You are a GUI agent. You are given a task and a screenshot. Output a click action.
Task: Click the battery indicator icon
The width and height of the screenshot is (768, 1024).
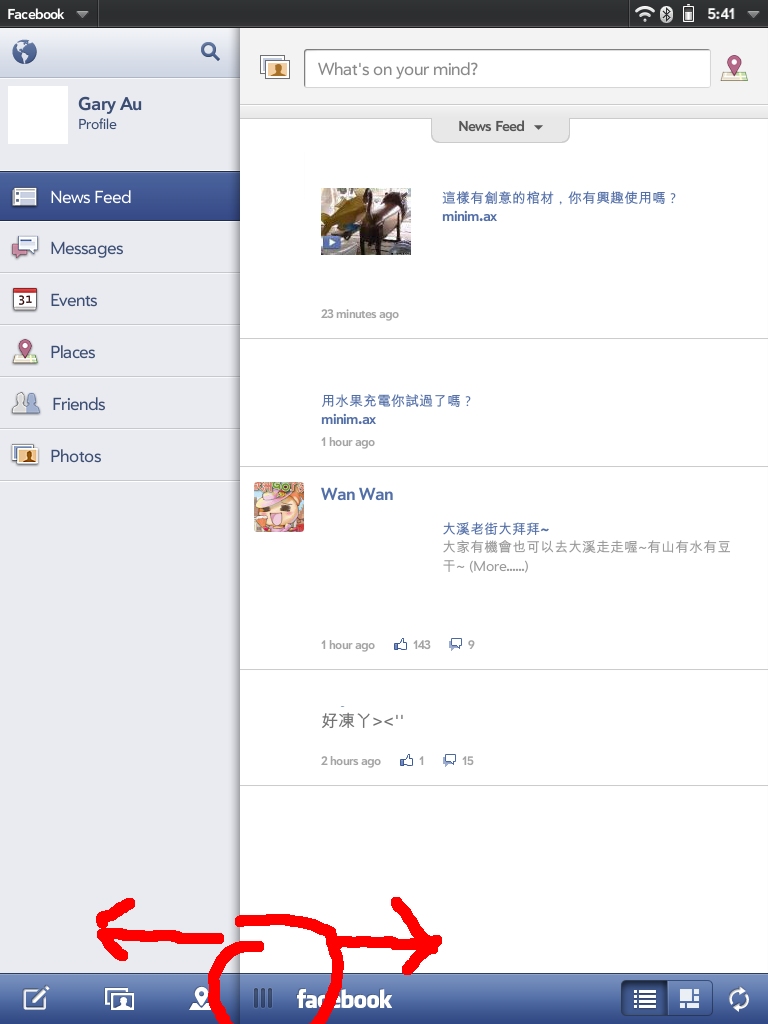coord(688,14)
